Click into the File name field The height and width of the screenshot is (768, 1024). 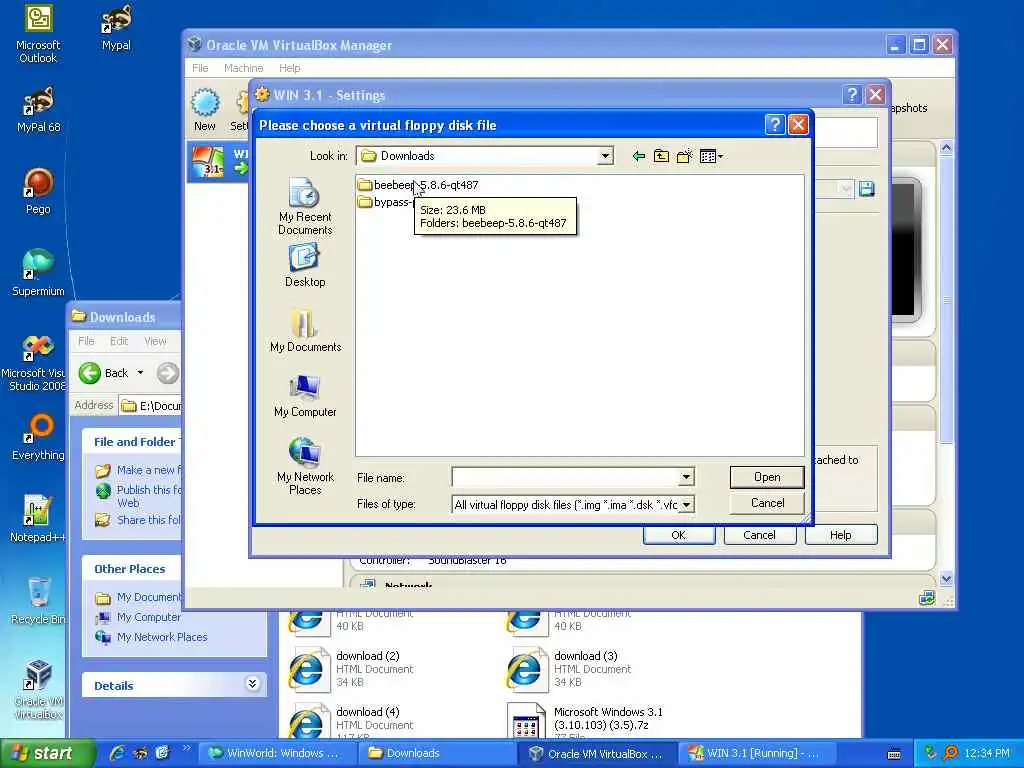tap(566, 477)
